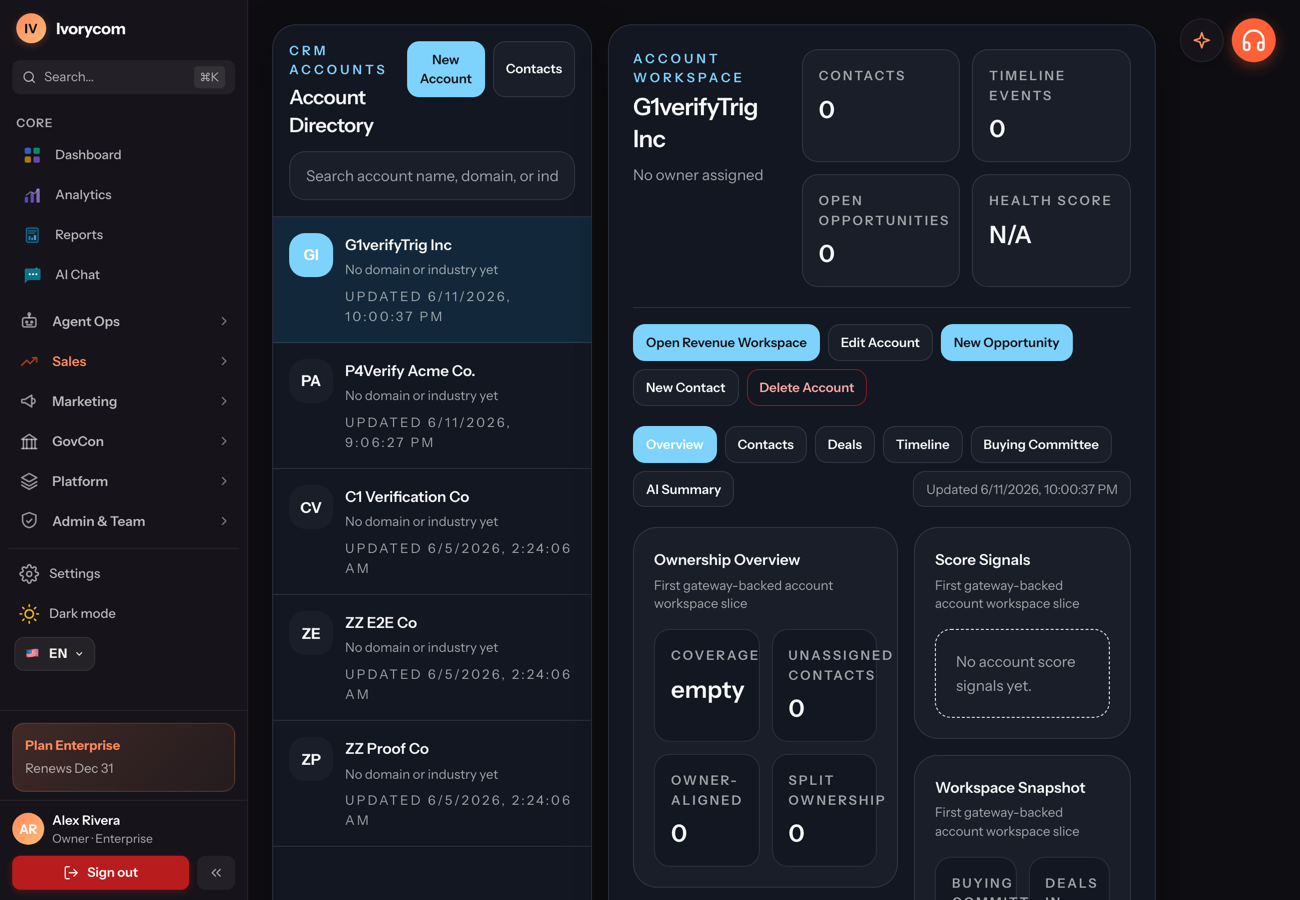This screenshot has width=1300, height=900.
Task: Click the Marketing megaphone icon
Action: pos(29,401)
